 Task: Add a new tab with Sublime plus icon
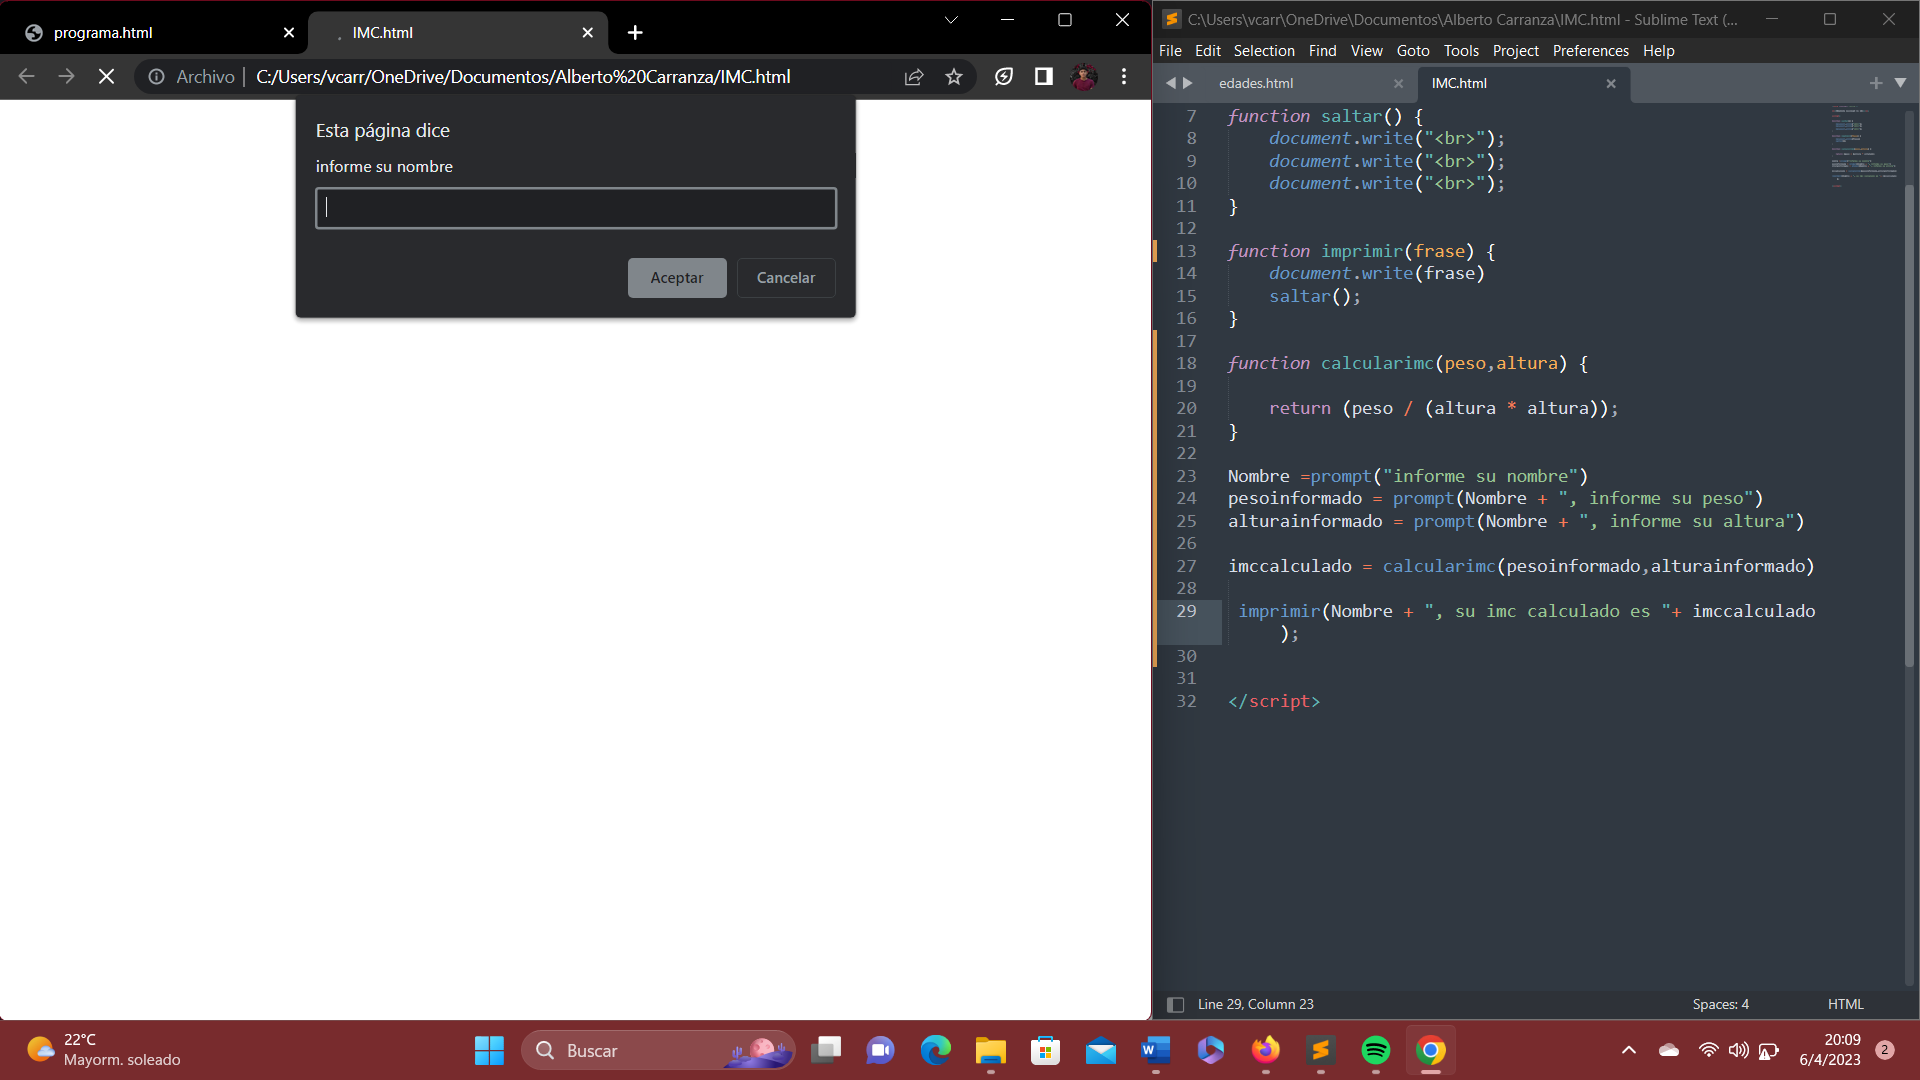(x=1876, y=83)
